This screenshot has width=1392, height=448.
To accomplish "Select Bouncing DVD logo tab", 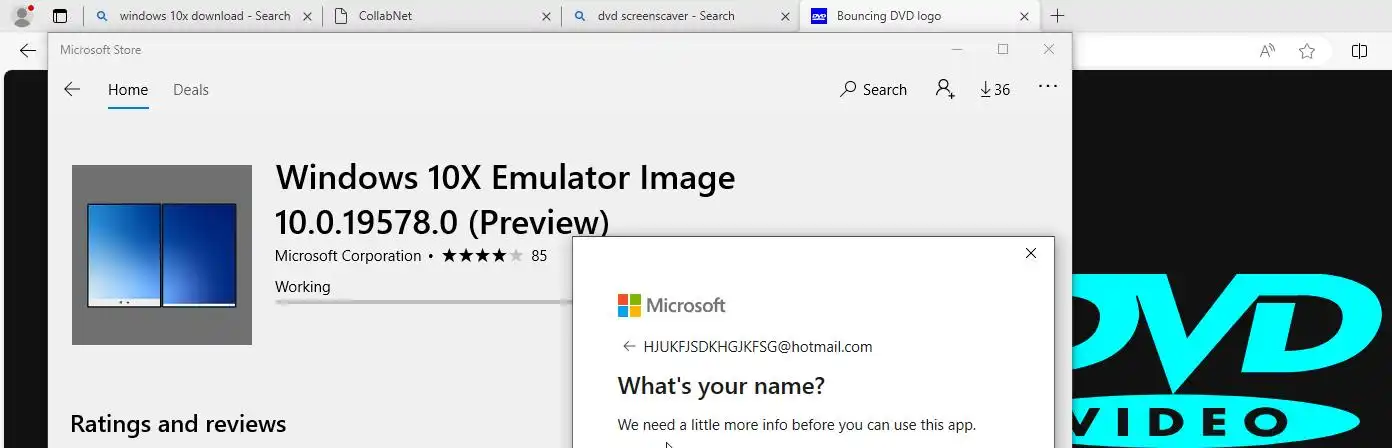I will (889, 16).
